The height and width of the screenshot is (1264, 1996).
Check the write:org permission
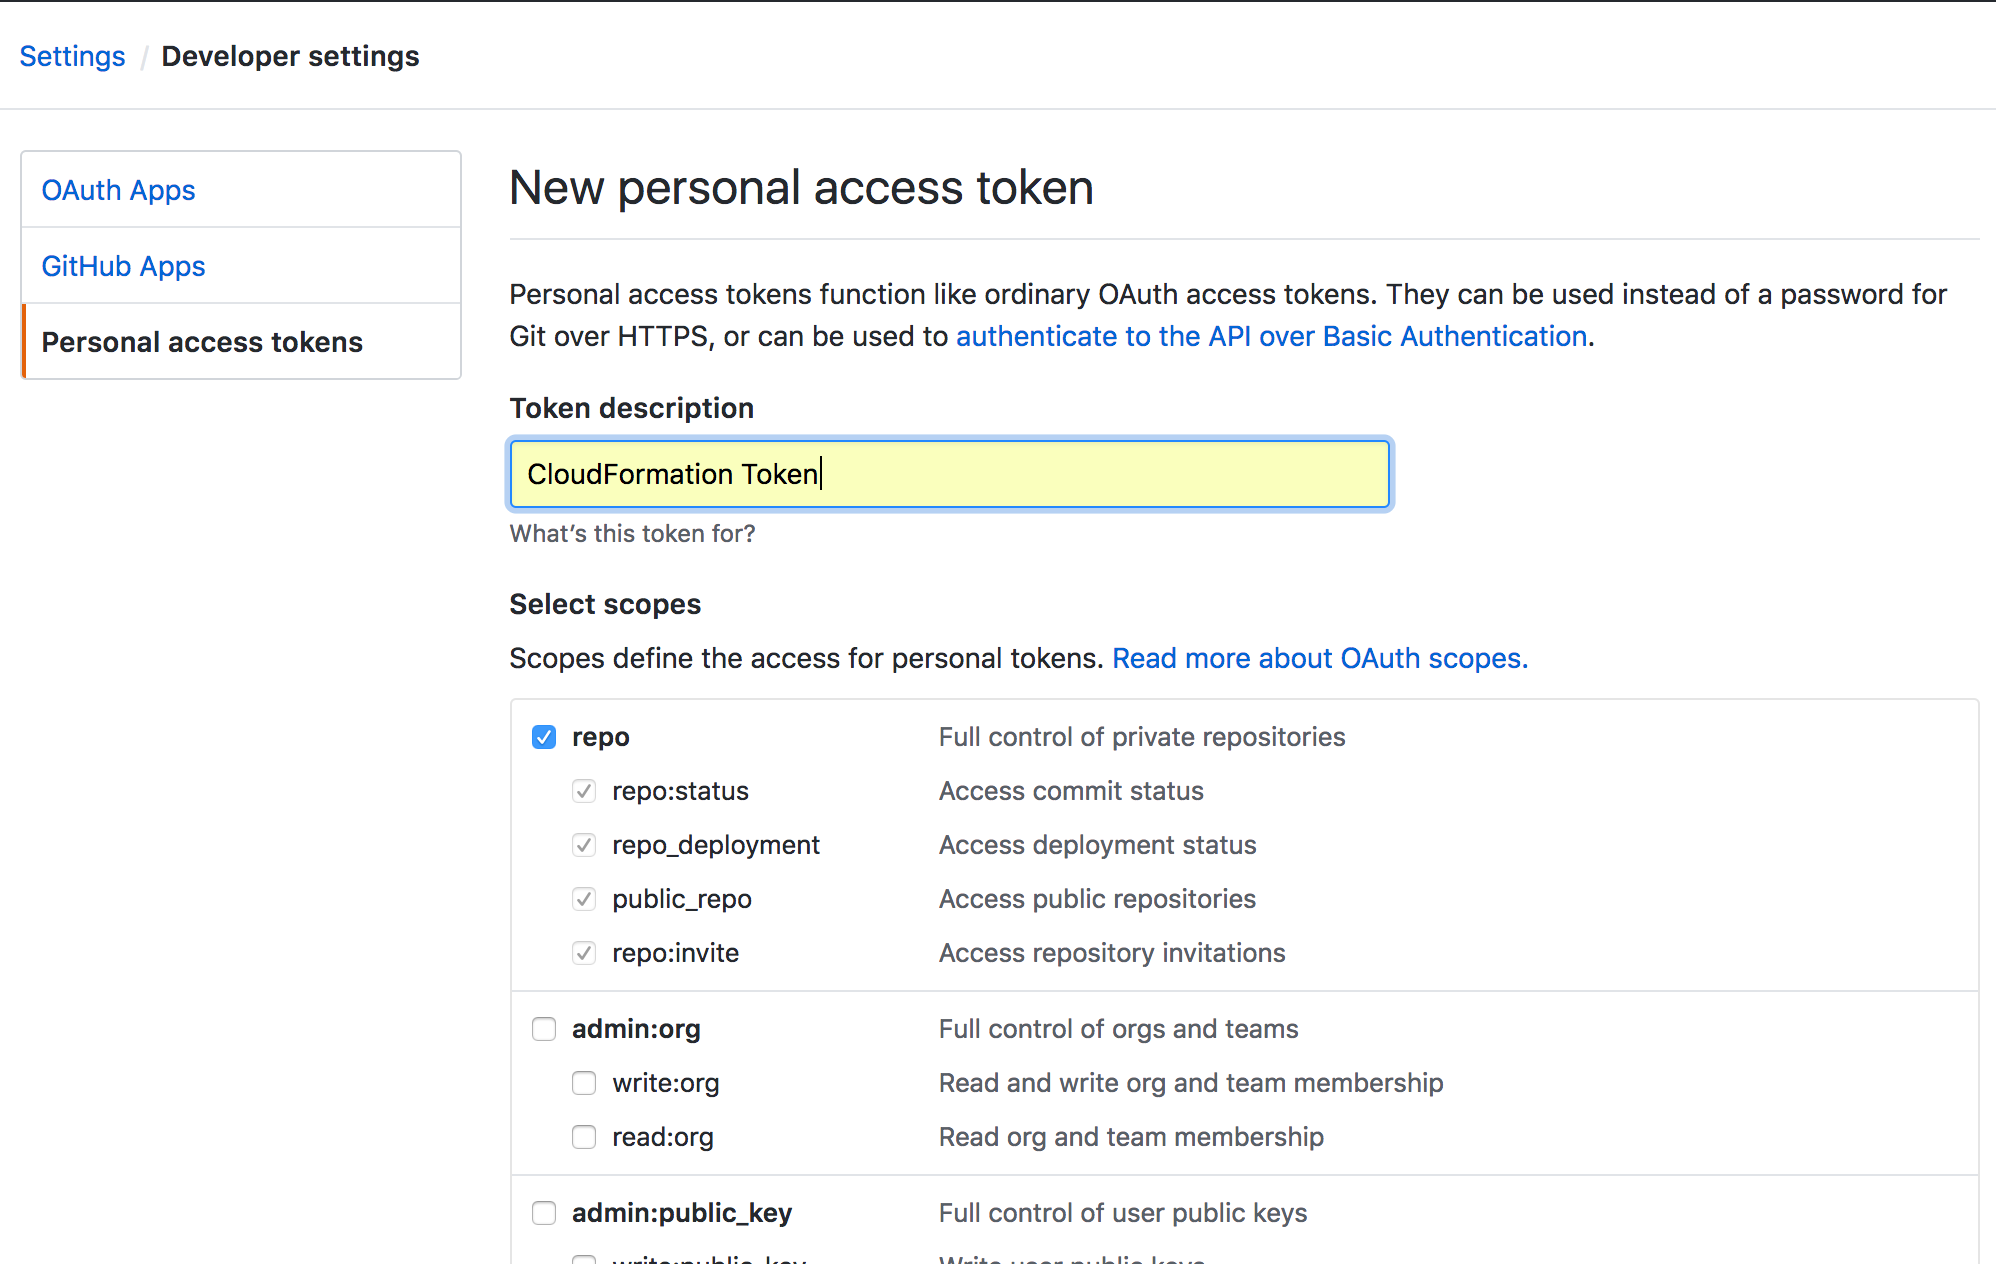pyautogui.click(x=584, y=1083)
